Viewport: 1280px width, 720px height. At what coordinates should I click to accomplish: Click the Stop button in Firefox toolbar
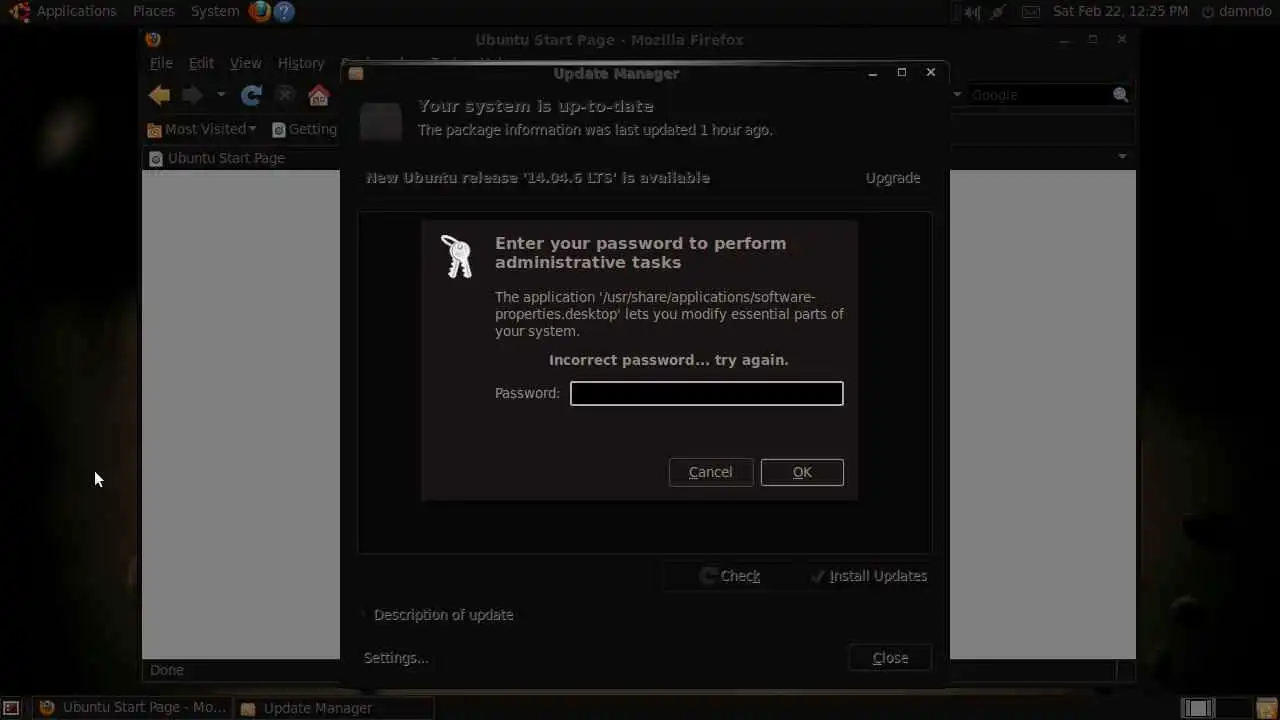click(285, 95)
